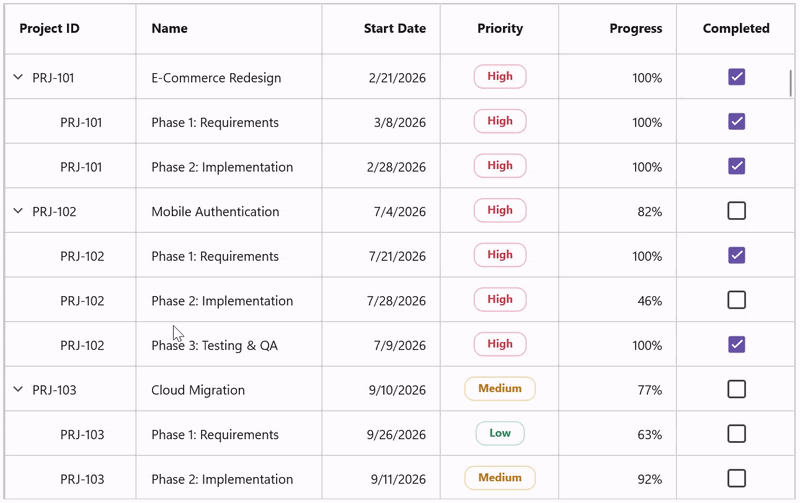This screenshot has height=503, width=800.
Task: Uncheck Completed for E-Commerce Redesign
Action: click(736, 77)
